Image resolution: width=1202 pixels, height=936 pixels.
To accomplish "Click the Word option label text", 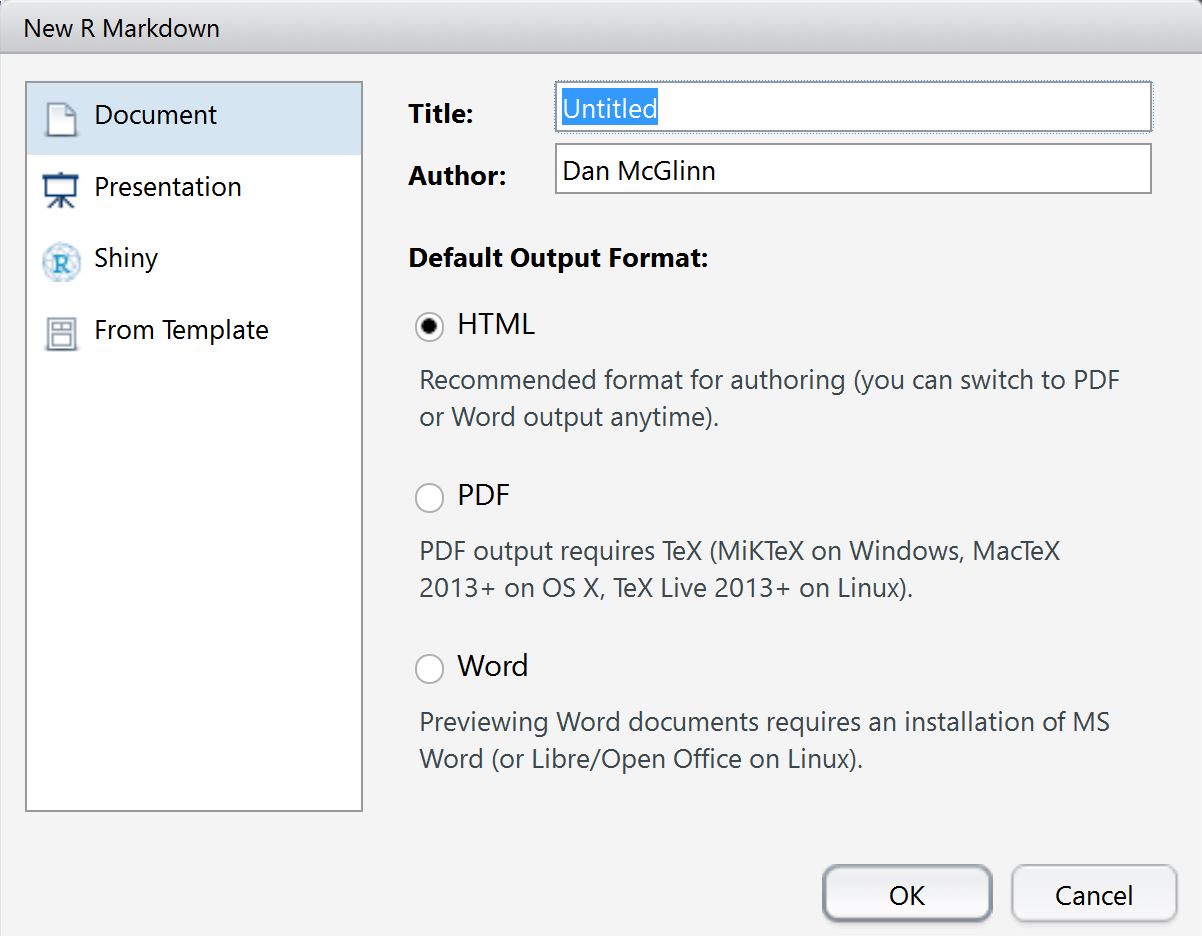I will pos(492,666).
